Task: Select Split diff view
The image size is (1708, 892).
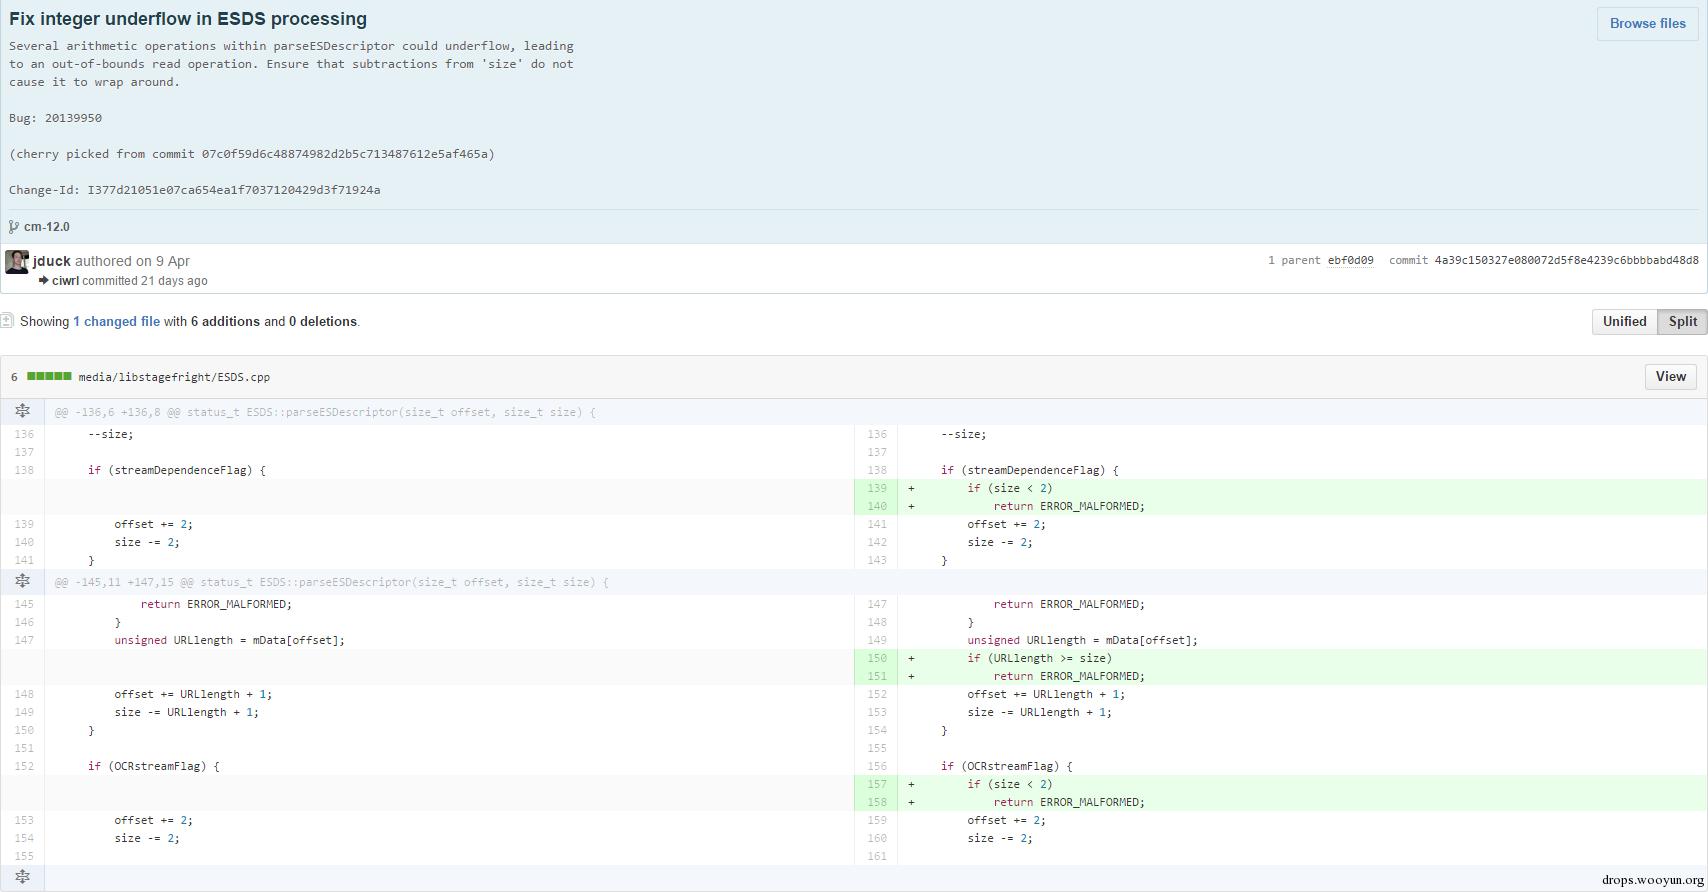Action: [1682, 321]
